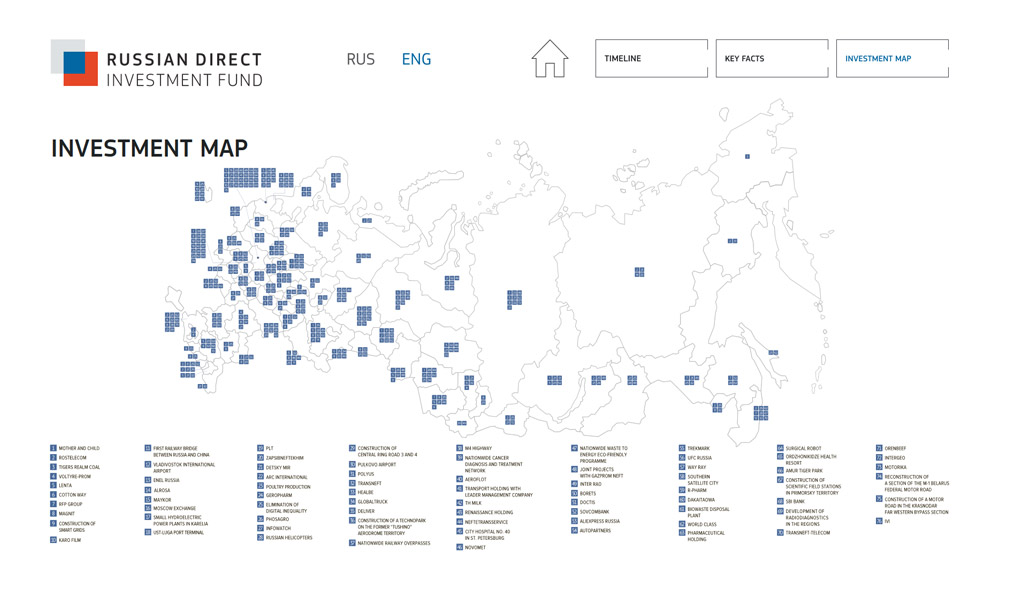The width and height of the screenshot is (1009, 606).
Task: Click legend number box for Enel Russia
Action: pos(148,480)
